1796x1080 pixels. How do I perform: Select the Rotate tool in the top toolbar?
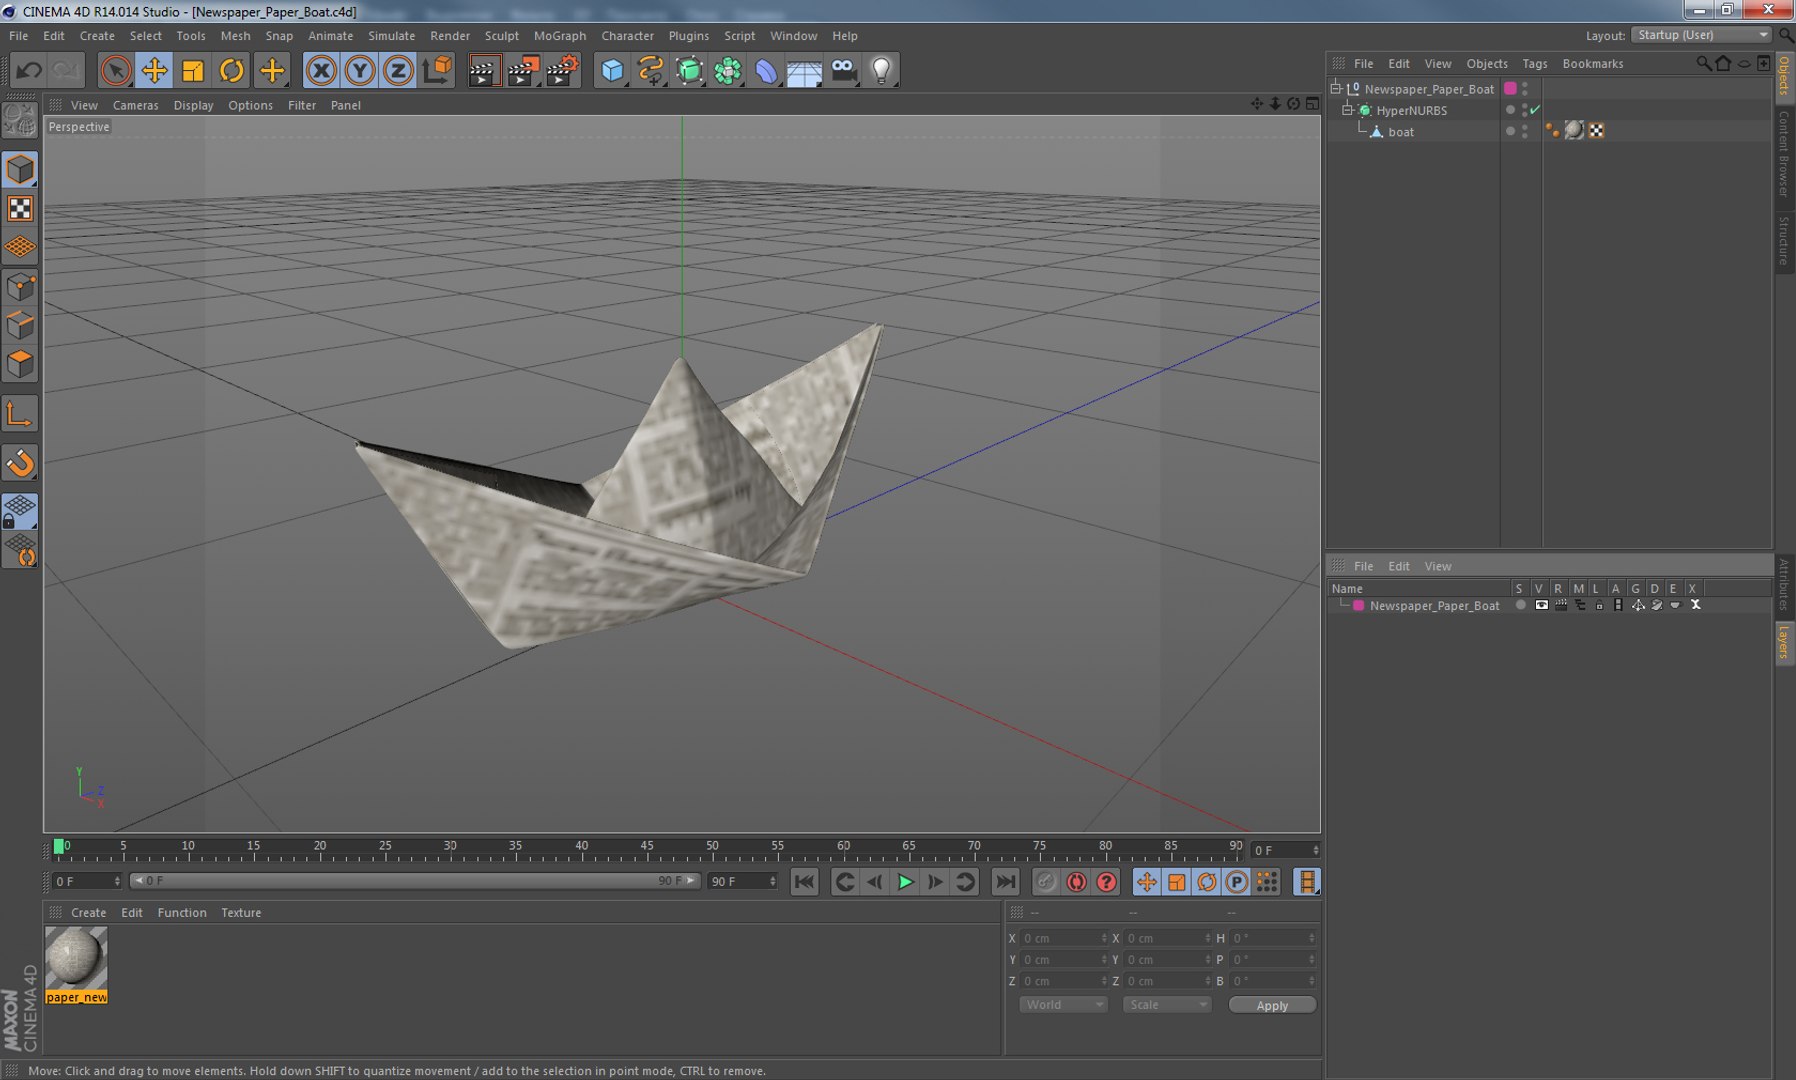point(232,70)
